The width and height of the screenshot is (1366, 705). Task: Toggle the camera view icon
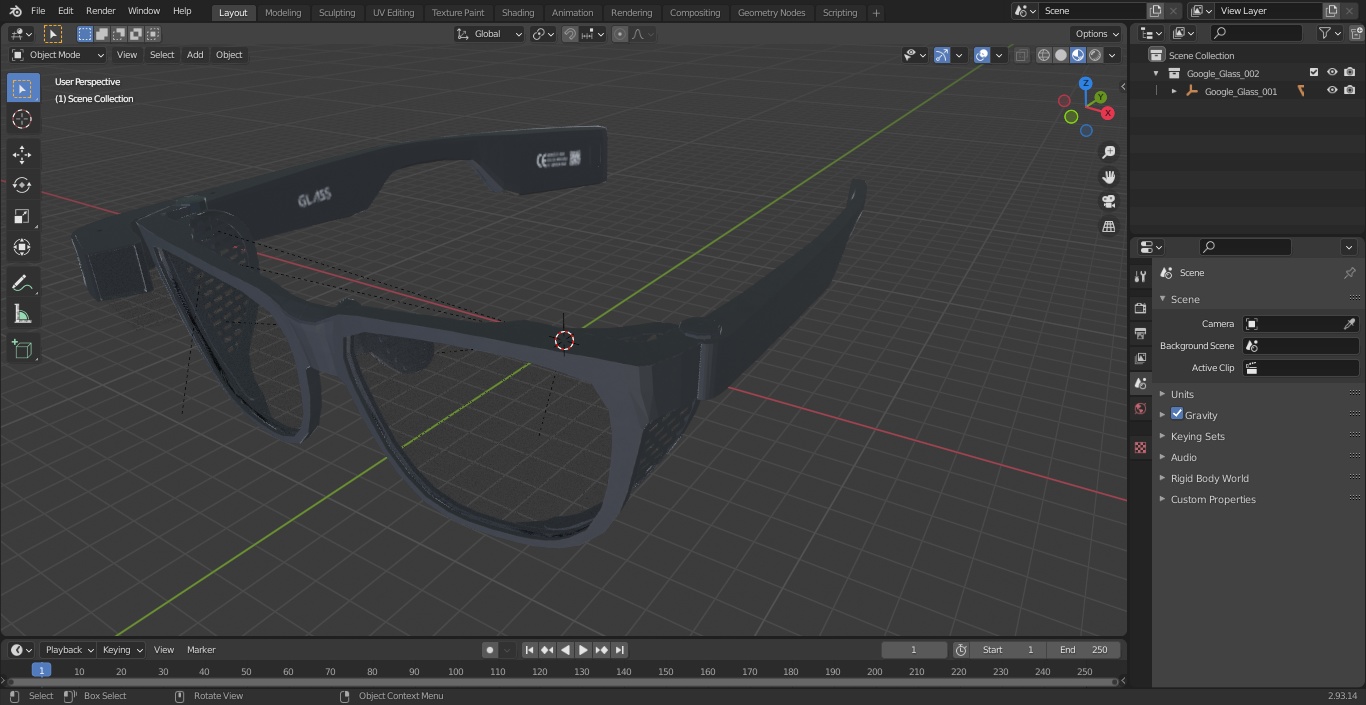tap(1108, 201)
